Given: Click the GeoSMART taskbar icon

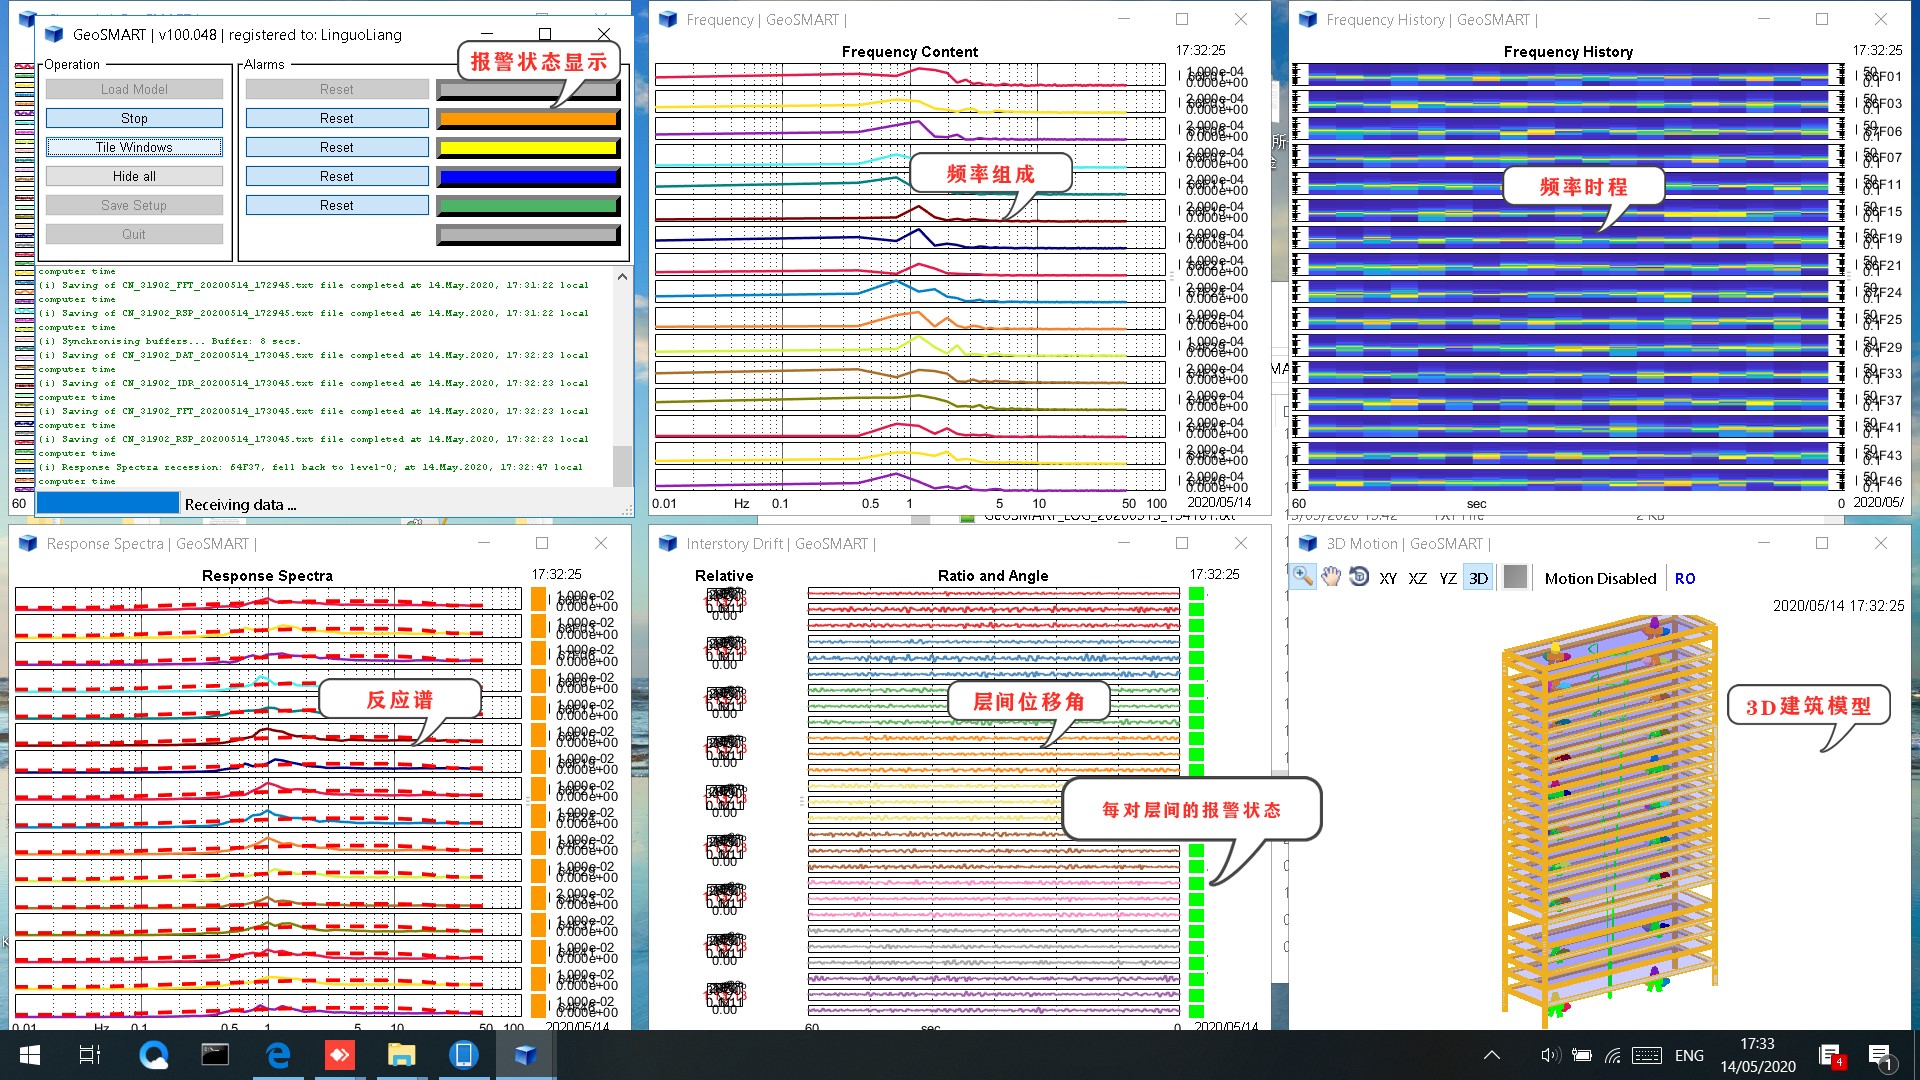Looking at the screenshot, I should pyautogui.click(x=524, y=1054).
